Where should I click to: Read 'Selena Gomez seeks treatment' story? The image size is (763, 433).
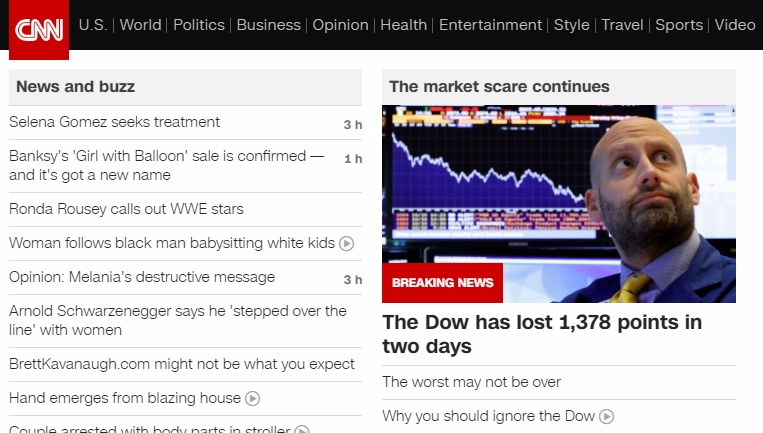[114, 122]
